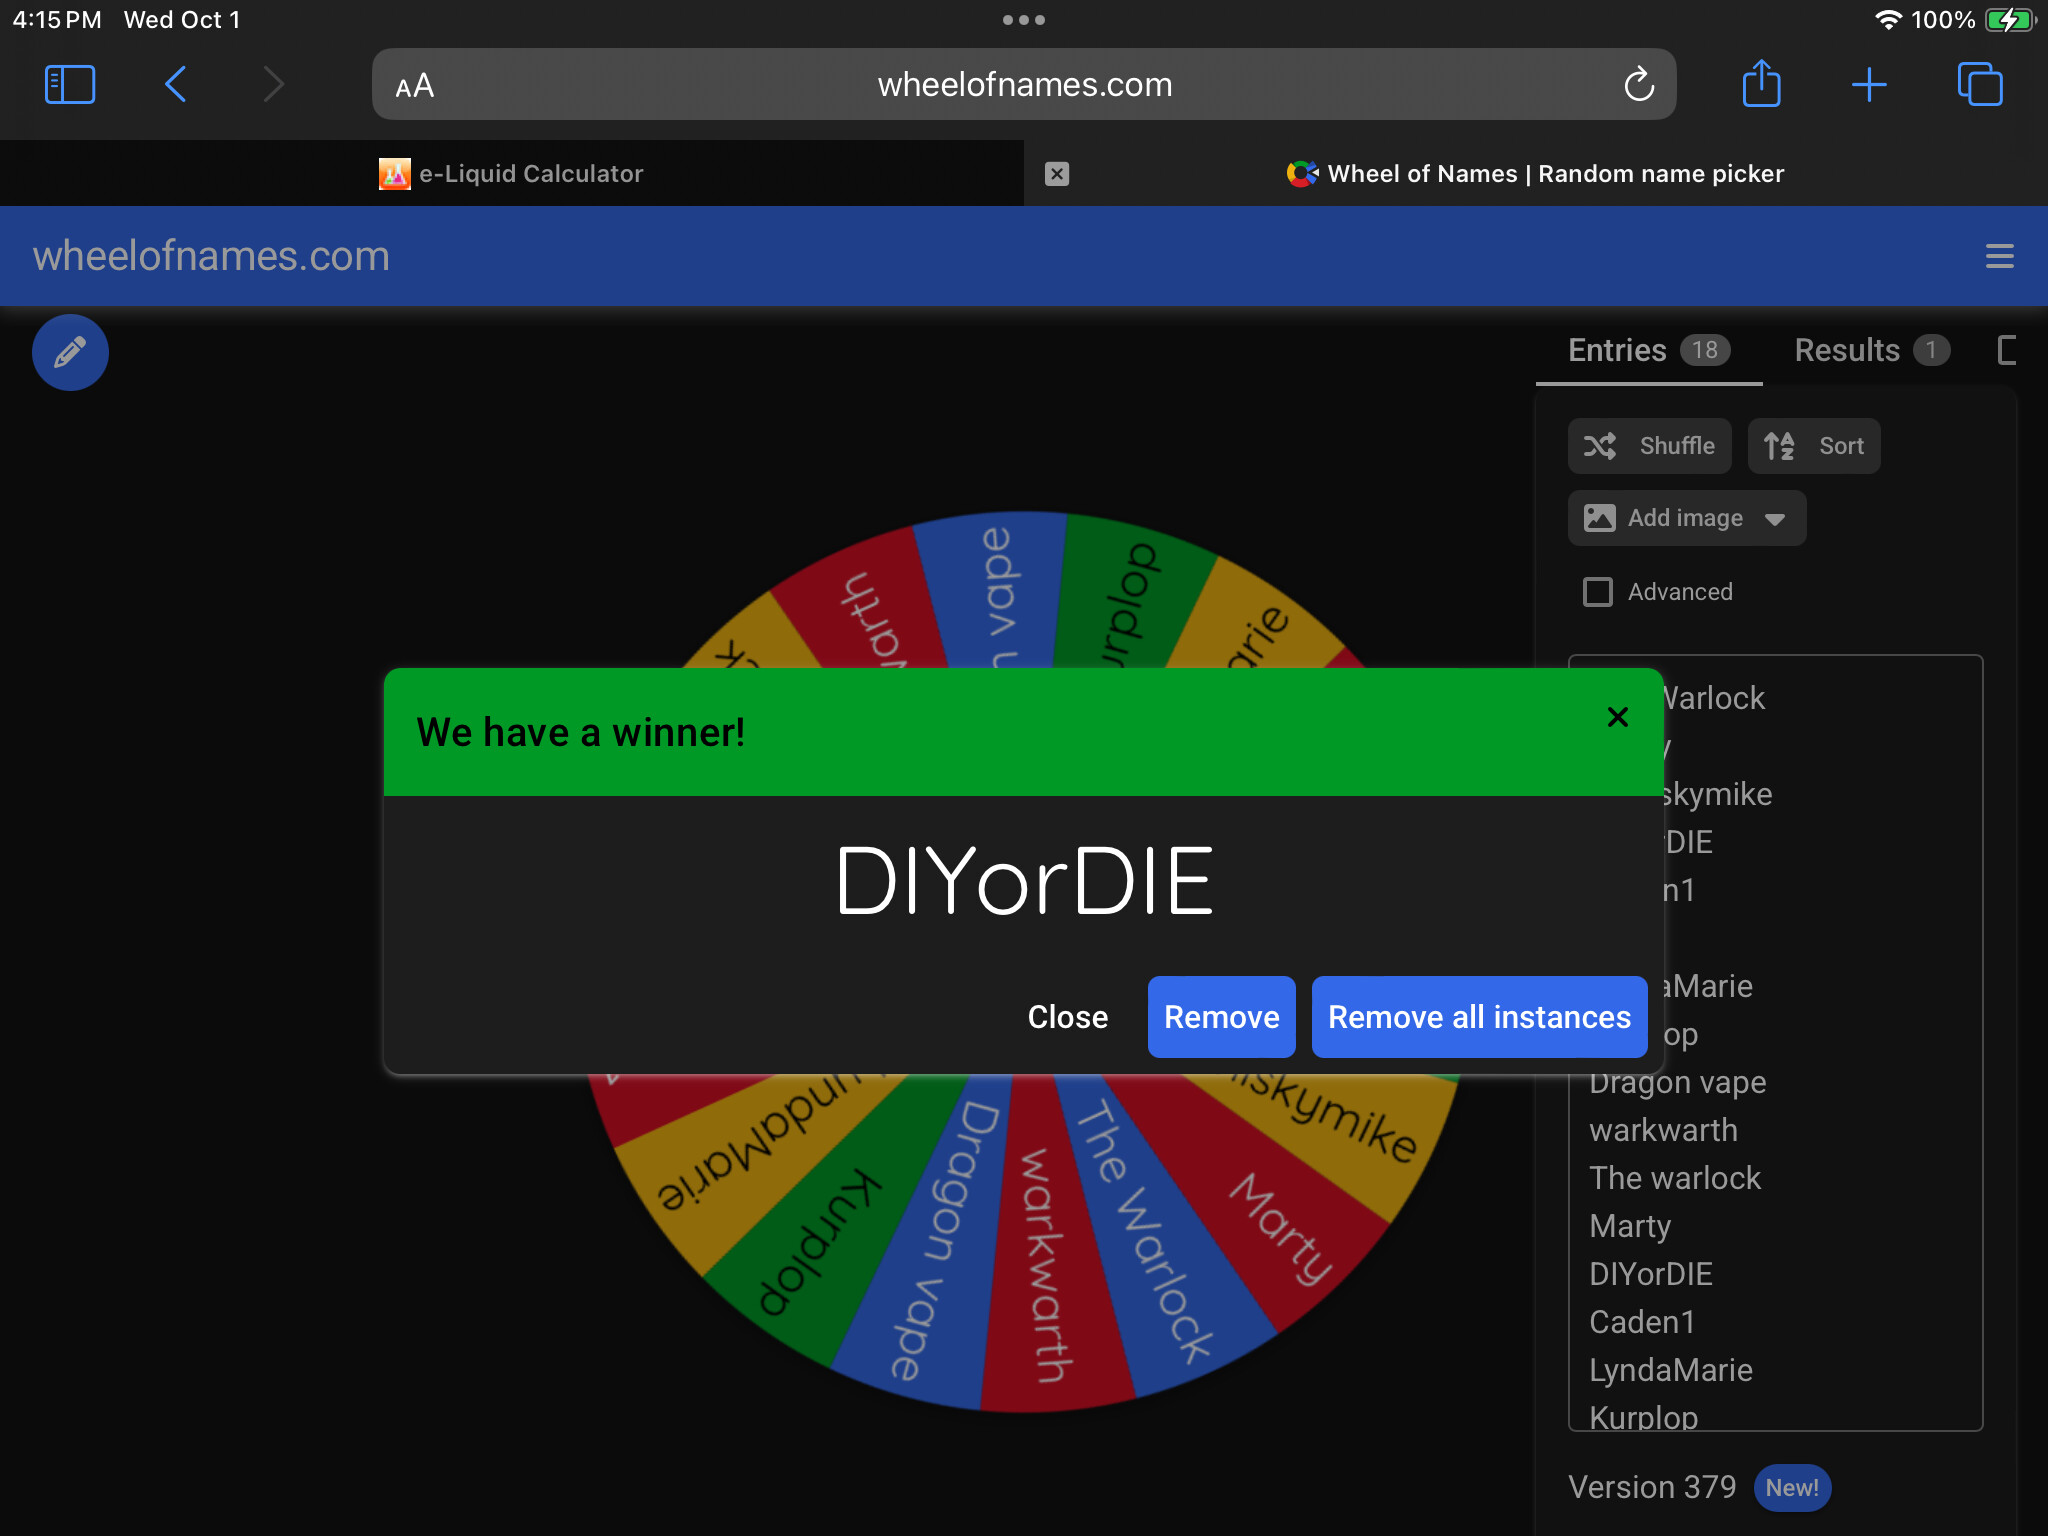Go back with the back arrow

[176, 85]
